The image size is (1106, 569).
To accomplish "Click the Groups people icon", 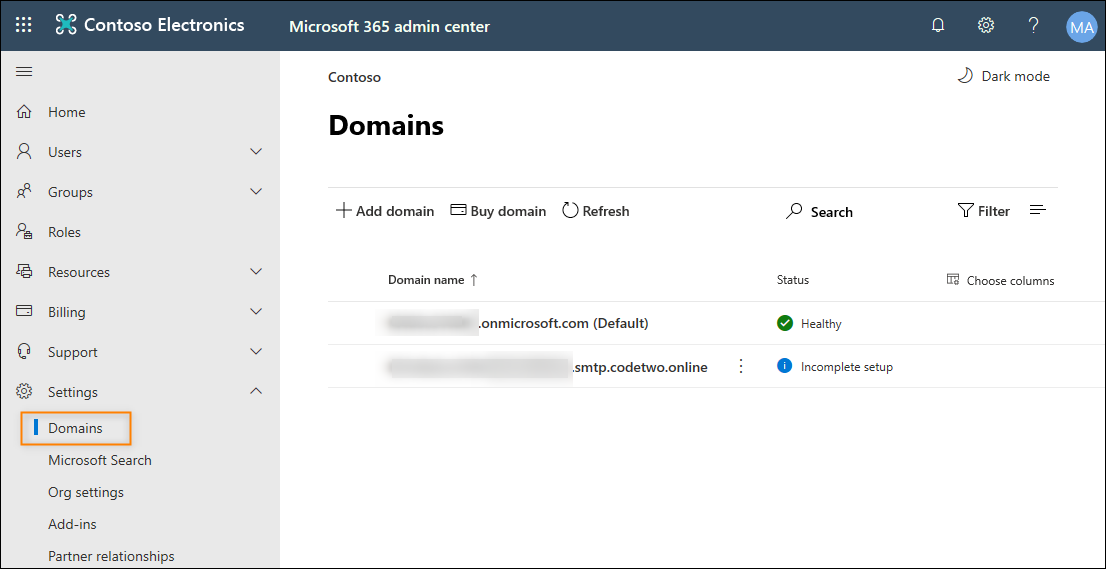I will click(25, 192).
